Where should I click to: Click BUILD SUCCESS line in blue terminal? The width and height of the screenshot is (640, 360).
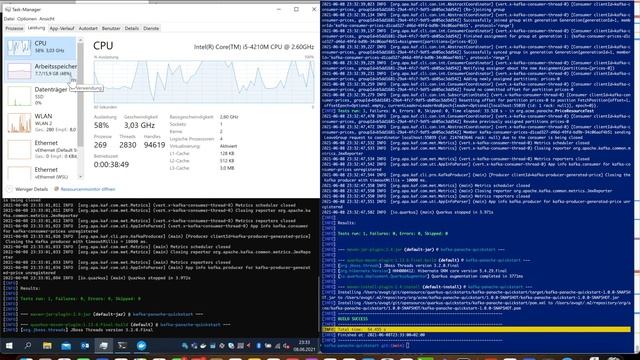coord(353,319)
